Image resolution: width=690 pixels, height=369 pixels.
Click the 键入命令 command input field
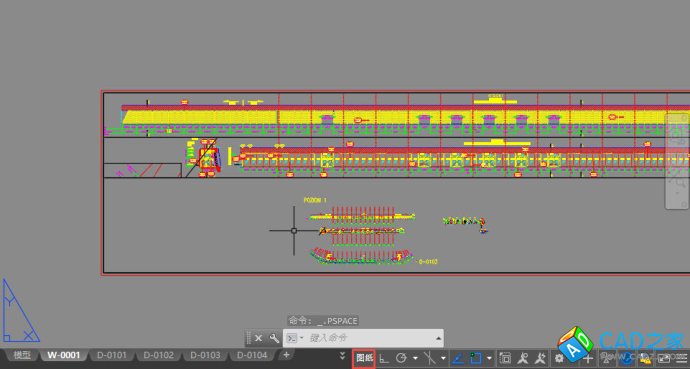pyautogui.click(x=370, y=338)
